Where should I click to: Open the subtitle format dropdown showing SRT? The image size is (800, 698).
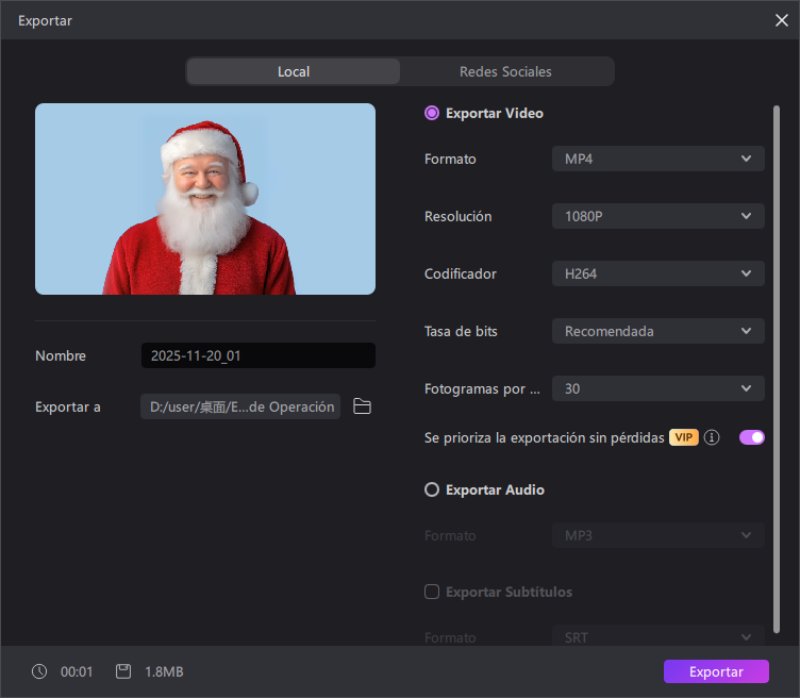pos(657,637)
